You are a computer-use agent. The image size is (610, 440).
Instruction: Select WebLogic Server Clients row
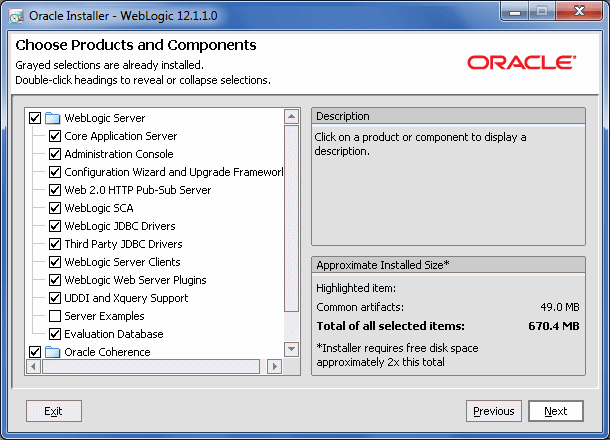point(122,262)
